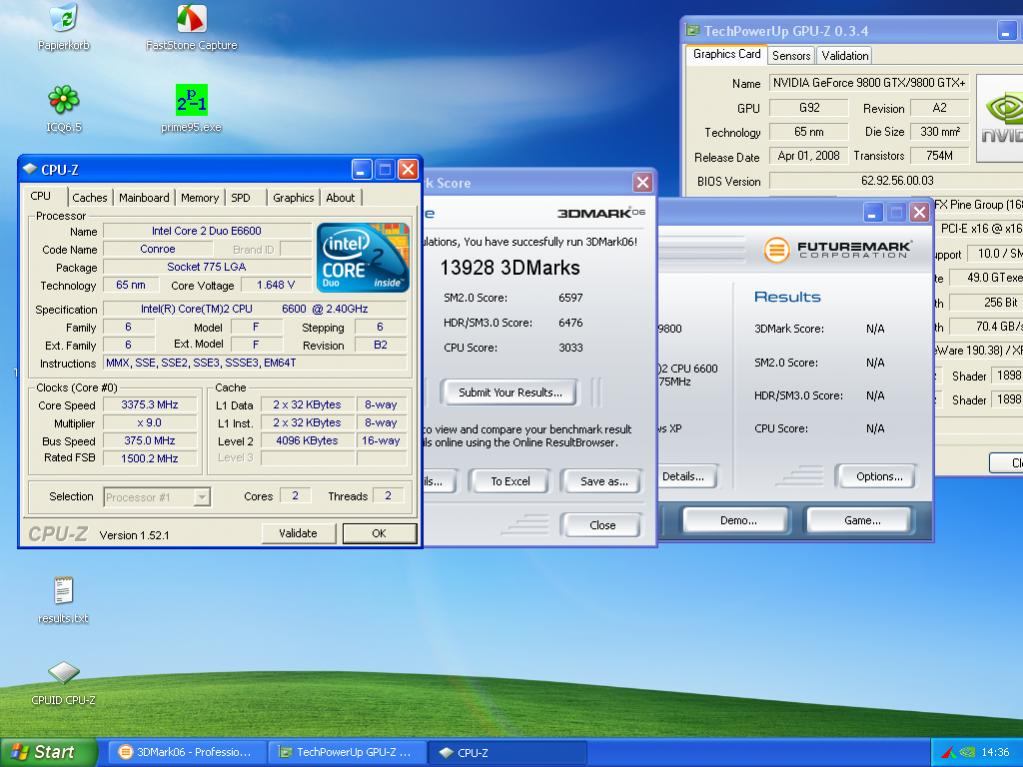
Task: Click the Instructions value MMX, SSE list
Action: pos(255,363)
